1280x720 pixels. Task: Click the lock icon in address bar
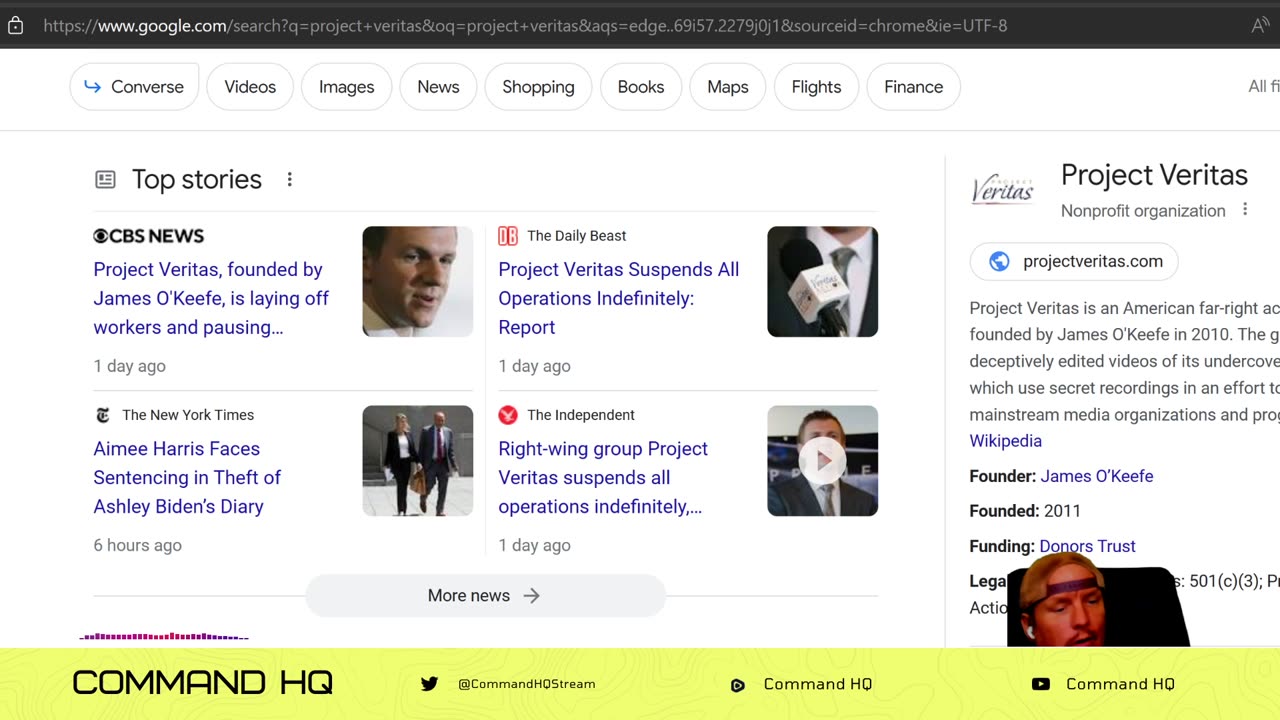point(15,26)
